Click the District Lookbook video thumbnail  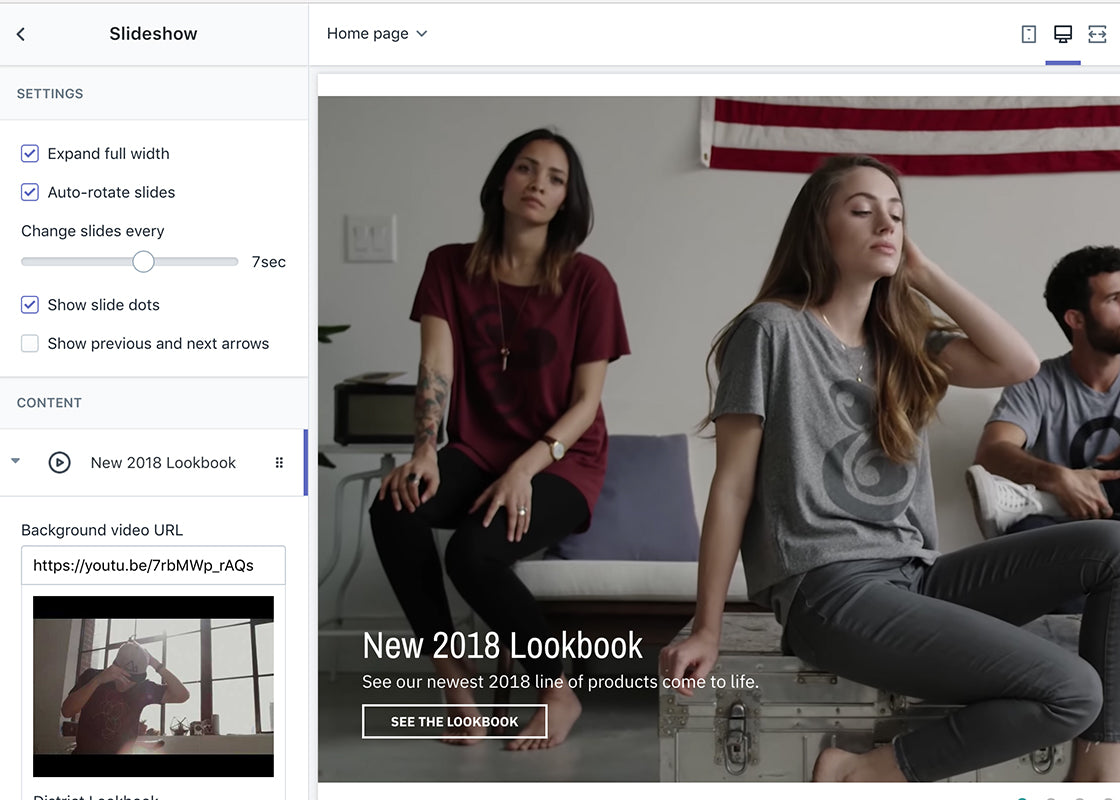click(x=154, y=686)
